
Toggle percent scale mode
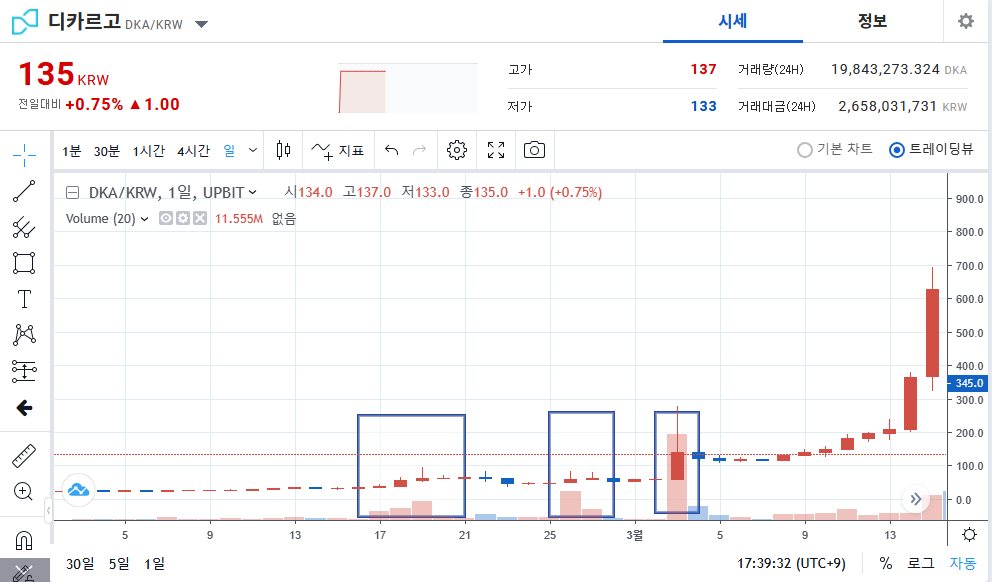click(886, 563)
